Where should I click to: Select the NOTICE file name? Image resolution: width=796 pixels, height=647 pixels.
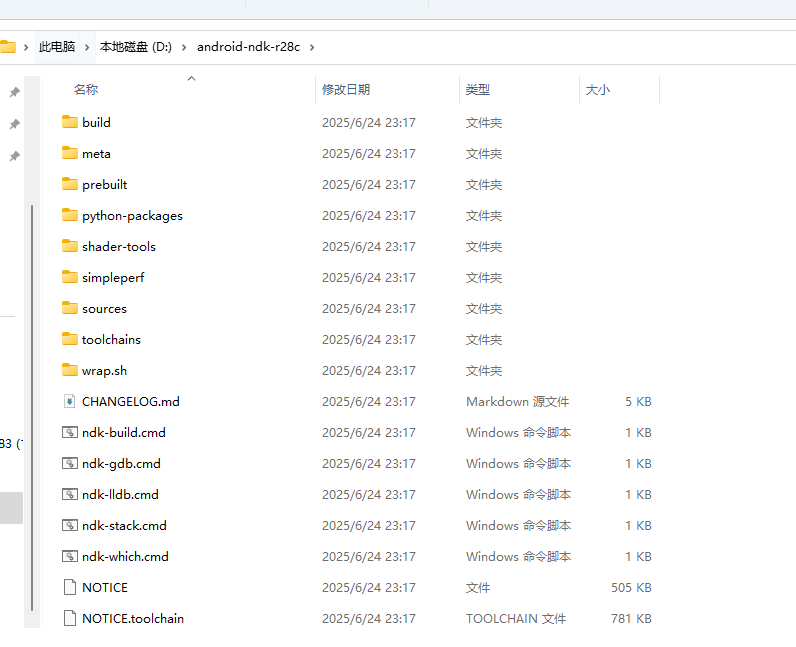click(x=105, y=587)
